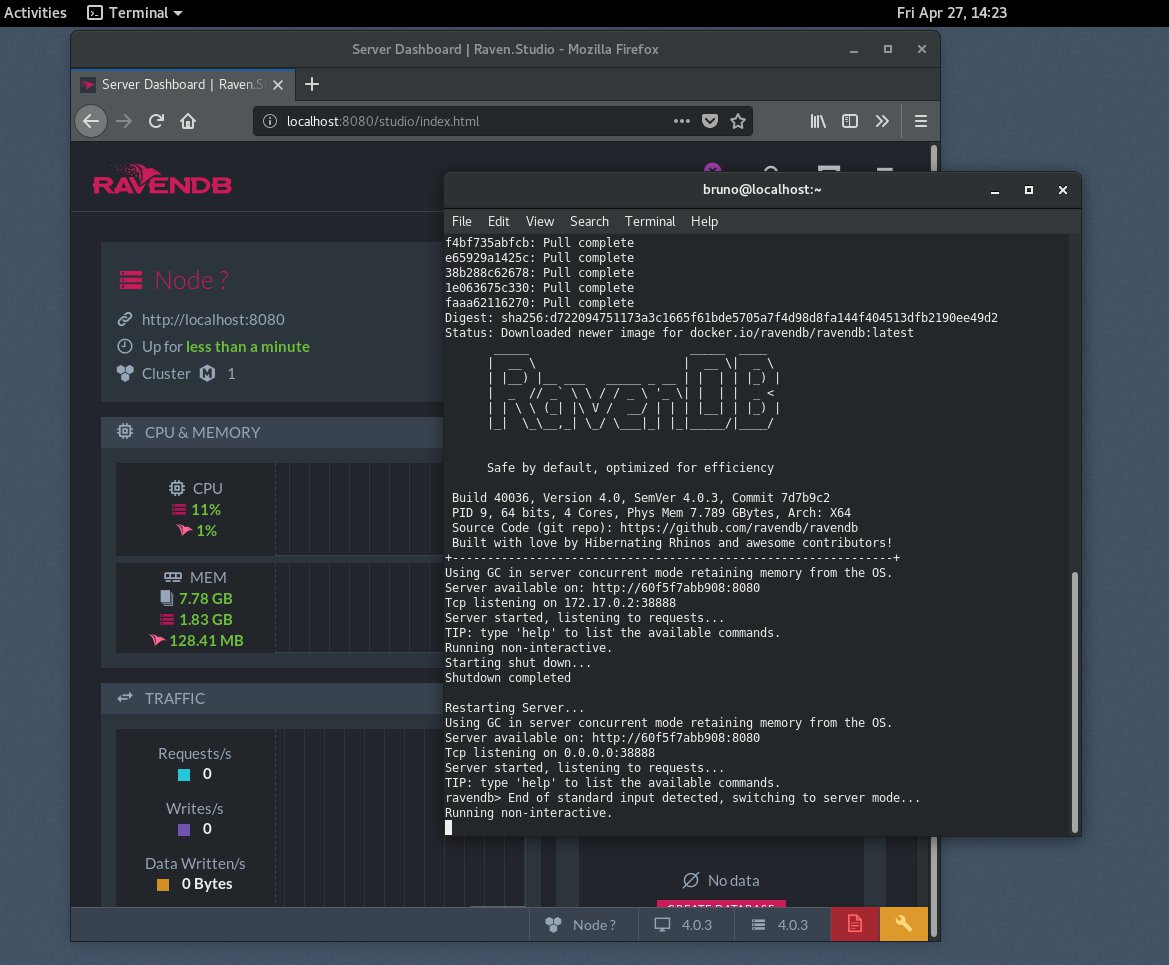This screenshot has height=965, width=1169.
Task: Open the red logs document icon in status bar
Action: point(854,923)
